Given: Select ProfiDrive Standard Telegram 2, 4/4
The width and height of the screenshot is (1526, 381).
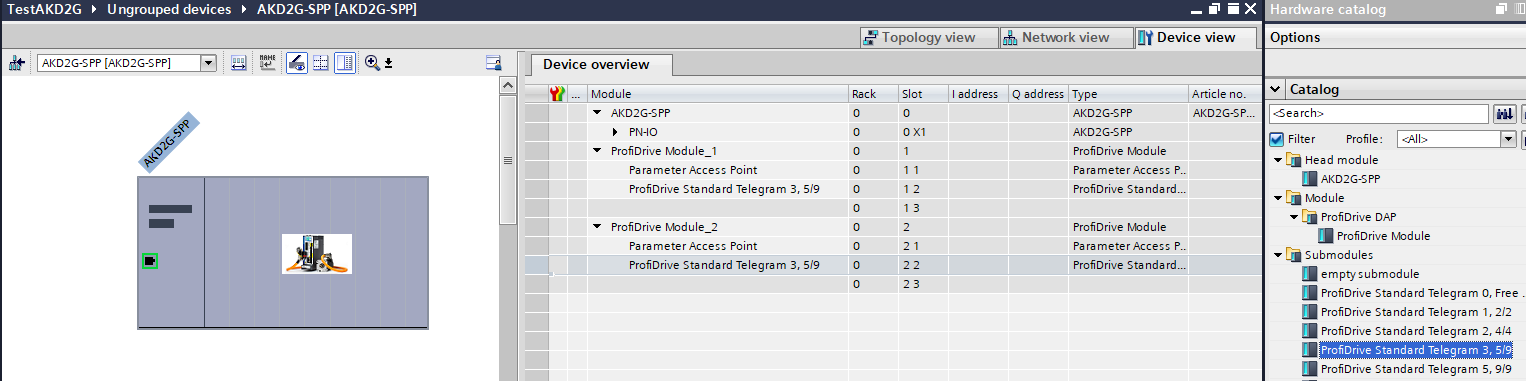Looking at the screenshot, I should pos(1406,331).
